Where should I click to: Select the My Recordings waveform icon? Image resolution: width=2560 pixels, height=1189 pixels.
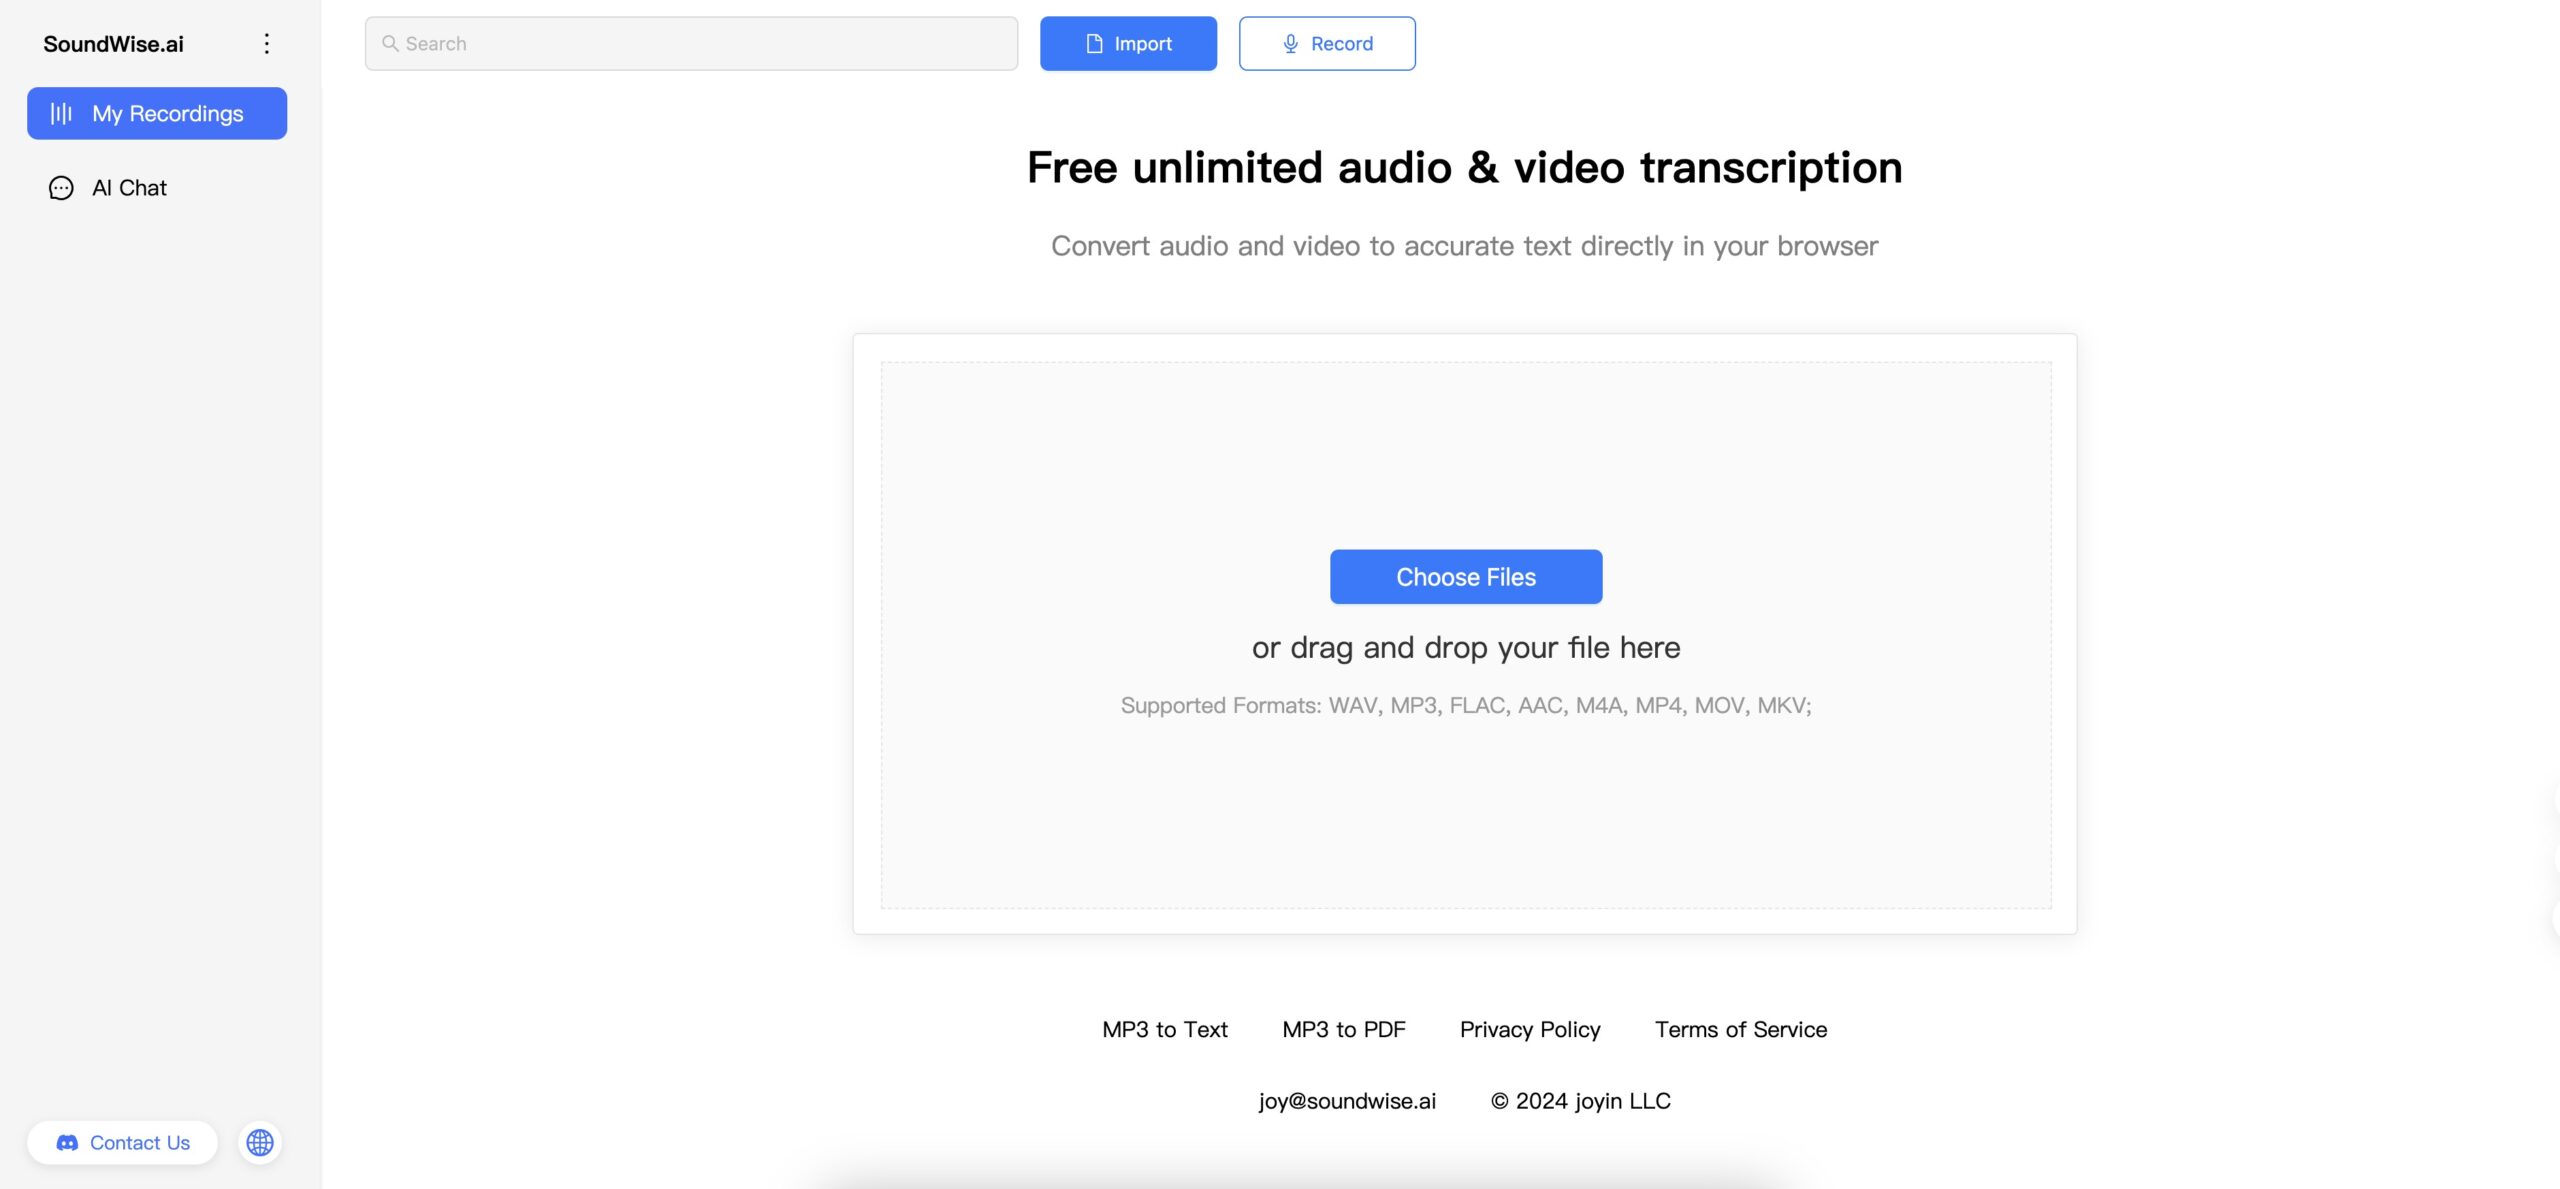pyautogui.click(x=62, y=113)
